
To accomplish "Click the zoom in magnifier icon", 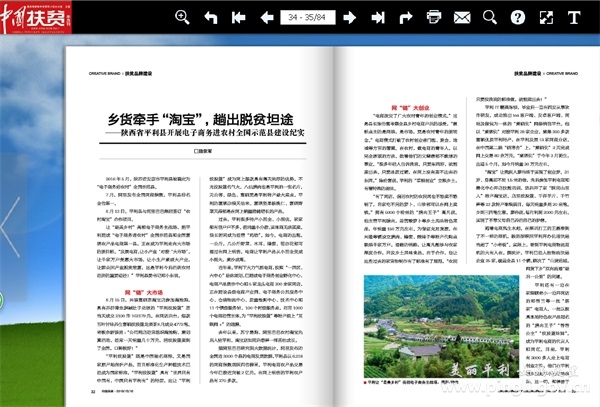I will 182,17.
